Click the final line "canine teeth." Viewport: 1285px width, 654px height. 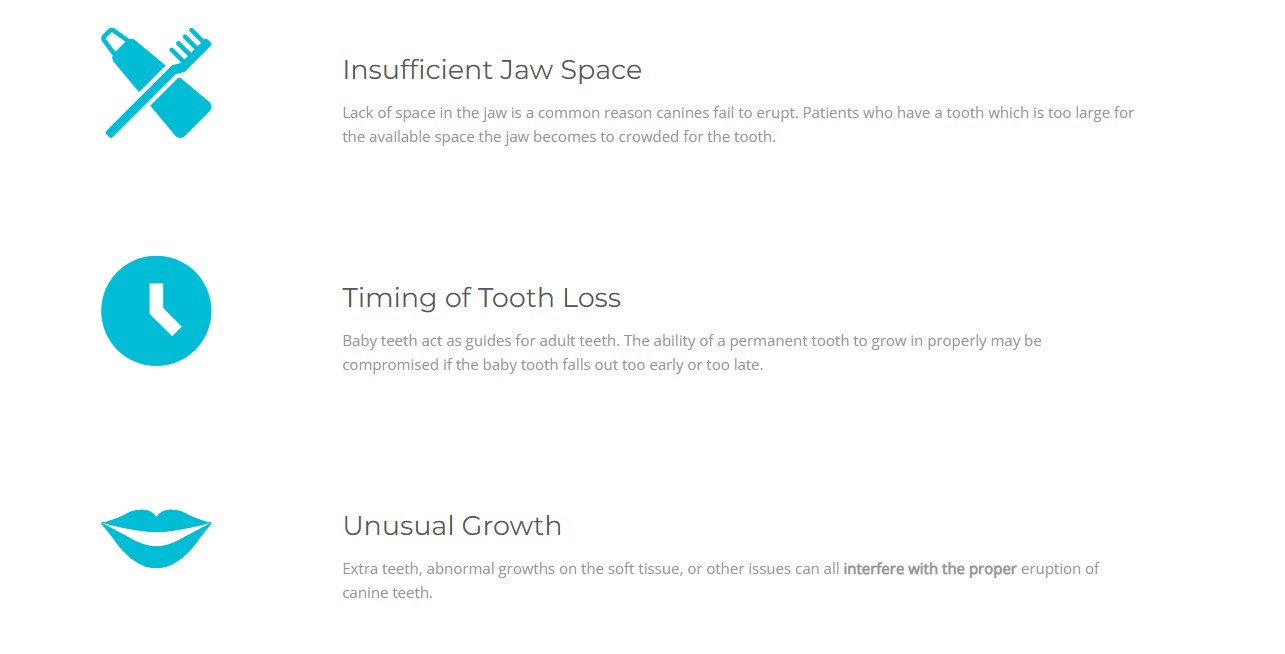pos(387,593)
